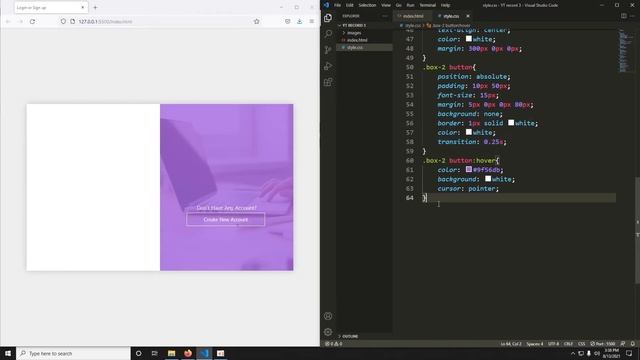
Task: Show hidden system tray icons
Action: tap(573, 353)
